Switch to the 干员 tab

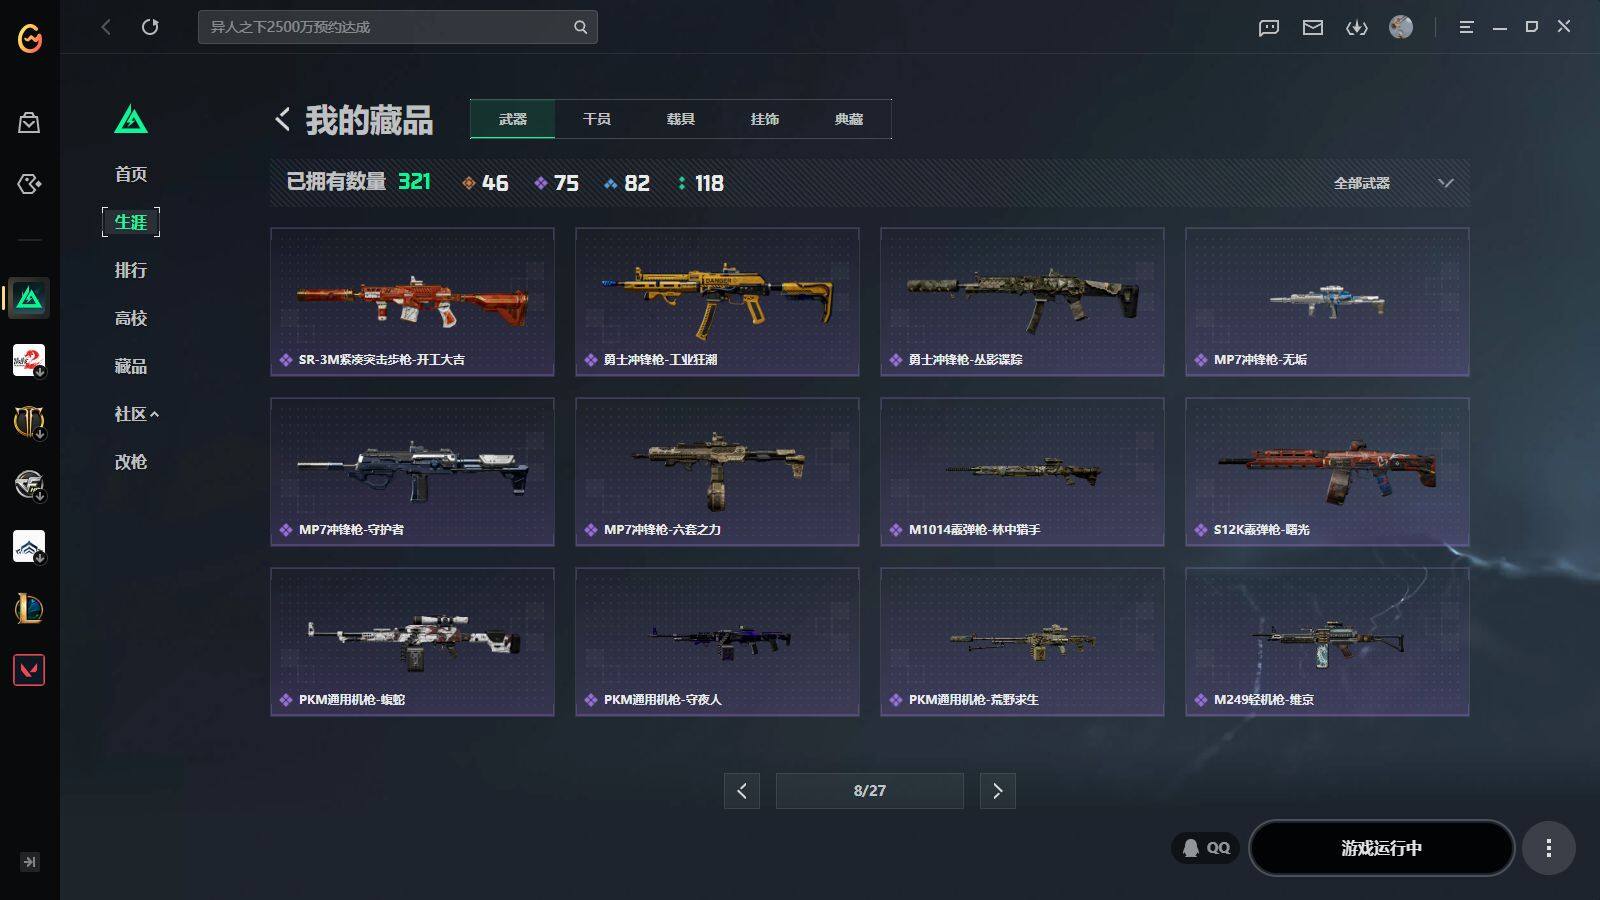pyautogui.click(x=597, y=119)
